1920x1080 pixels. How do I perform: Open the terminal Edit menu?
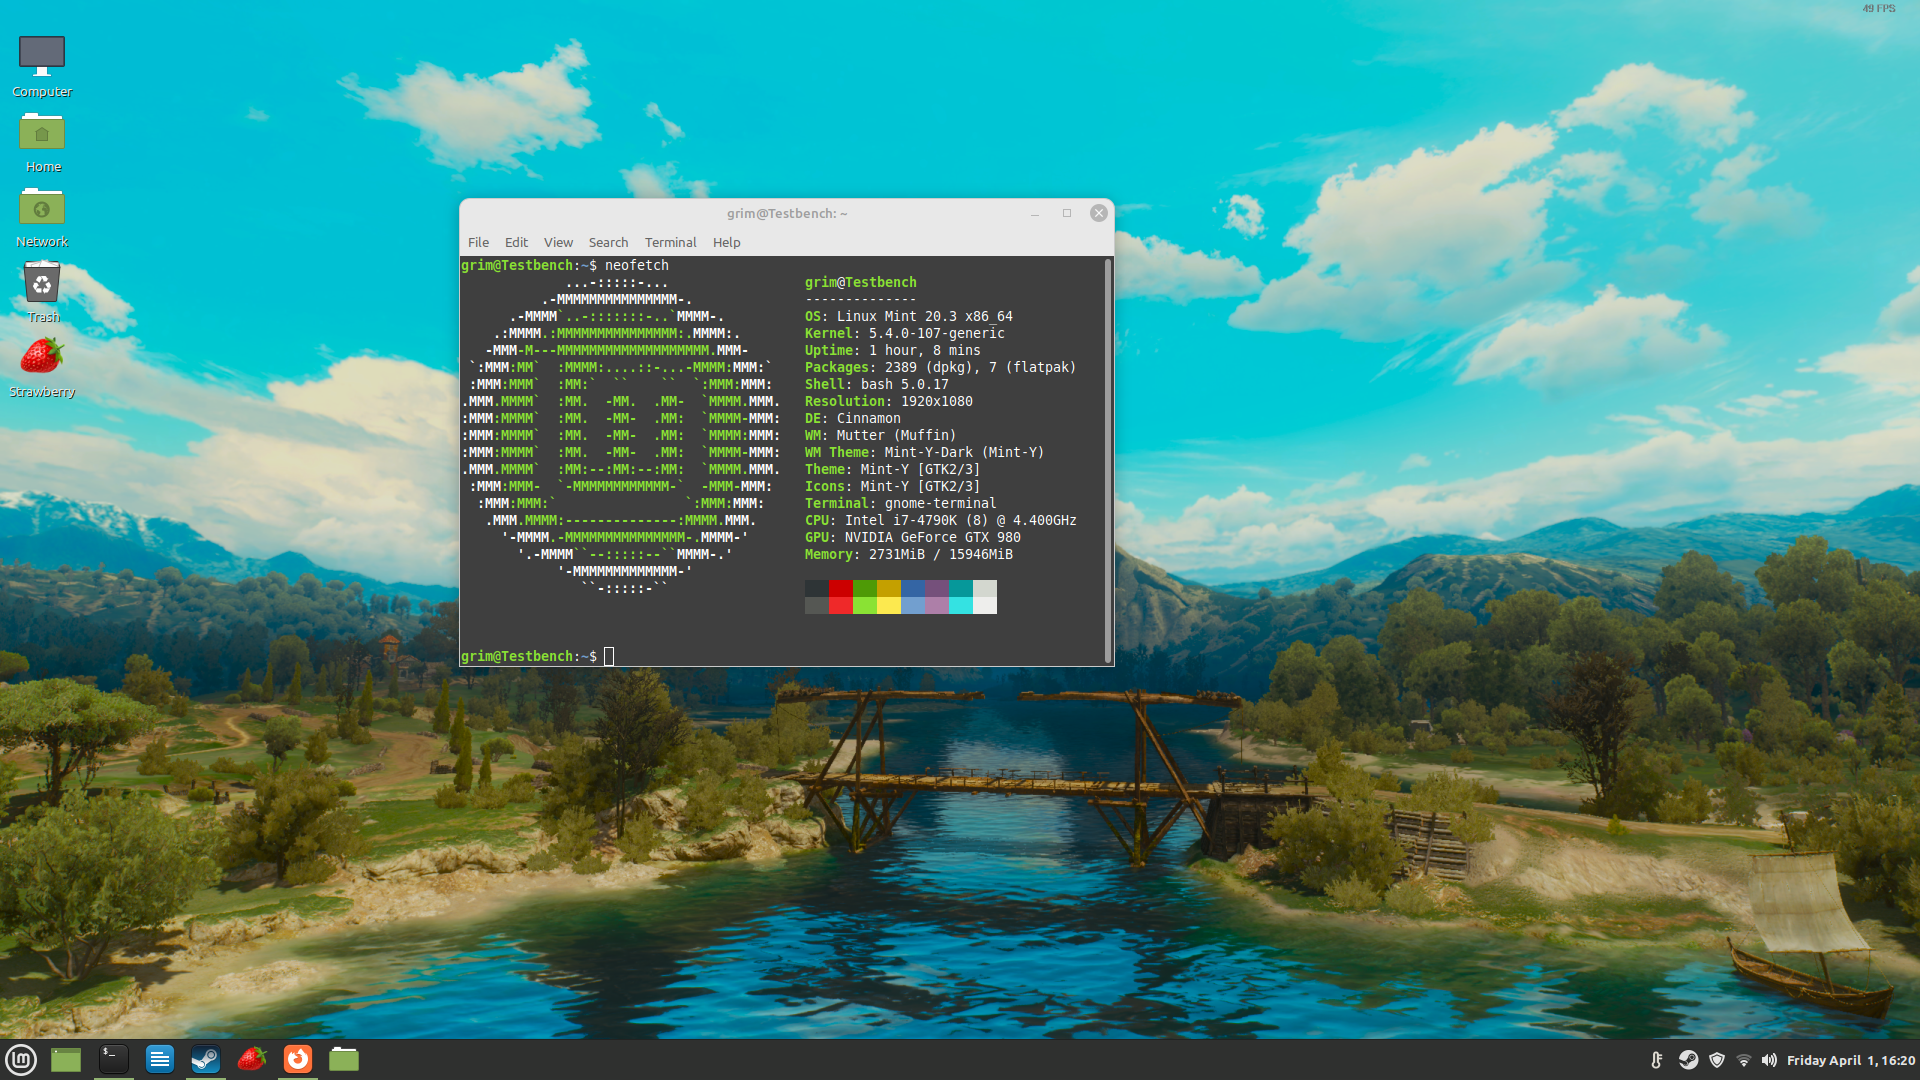(516, 242)
